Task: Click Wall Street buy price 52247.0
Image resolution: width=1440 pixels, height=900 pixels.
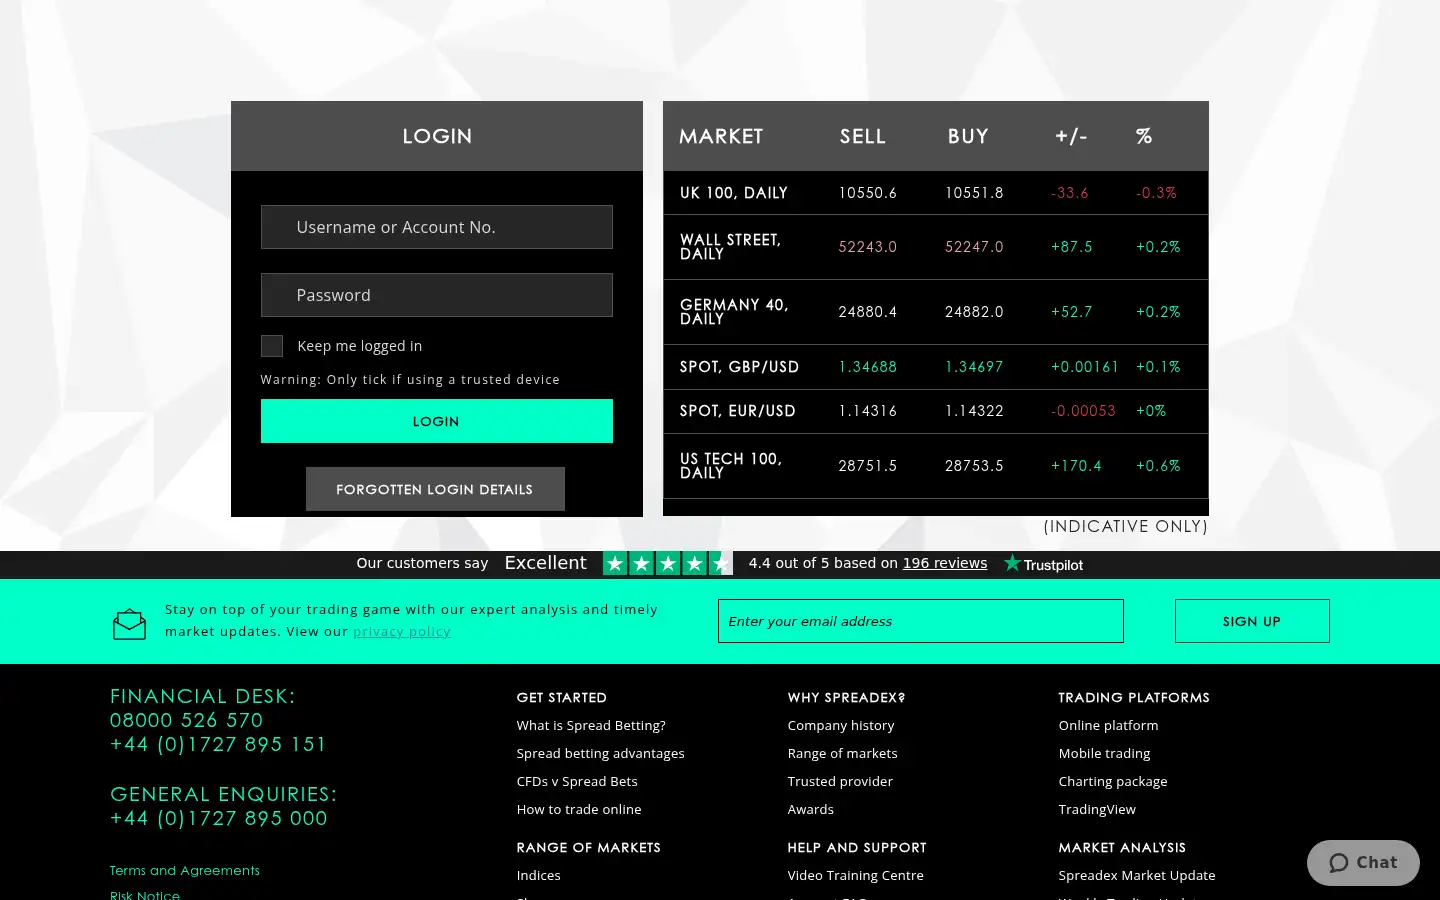Action: click(974, 247)
